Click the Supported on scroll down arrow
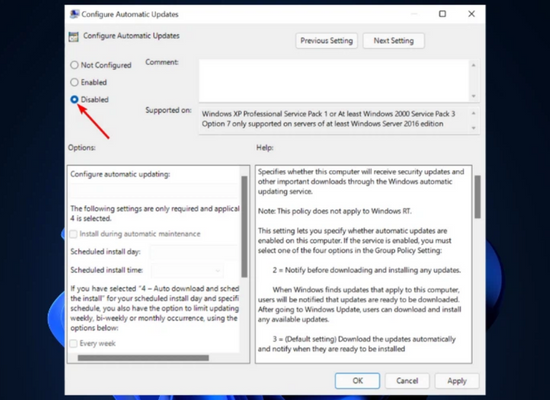Screen dimensions: 550x400 click(474, 128)
